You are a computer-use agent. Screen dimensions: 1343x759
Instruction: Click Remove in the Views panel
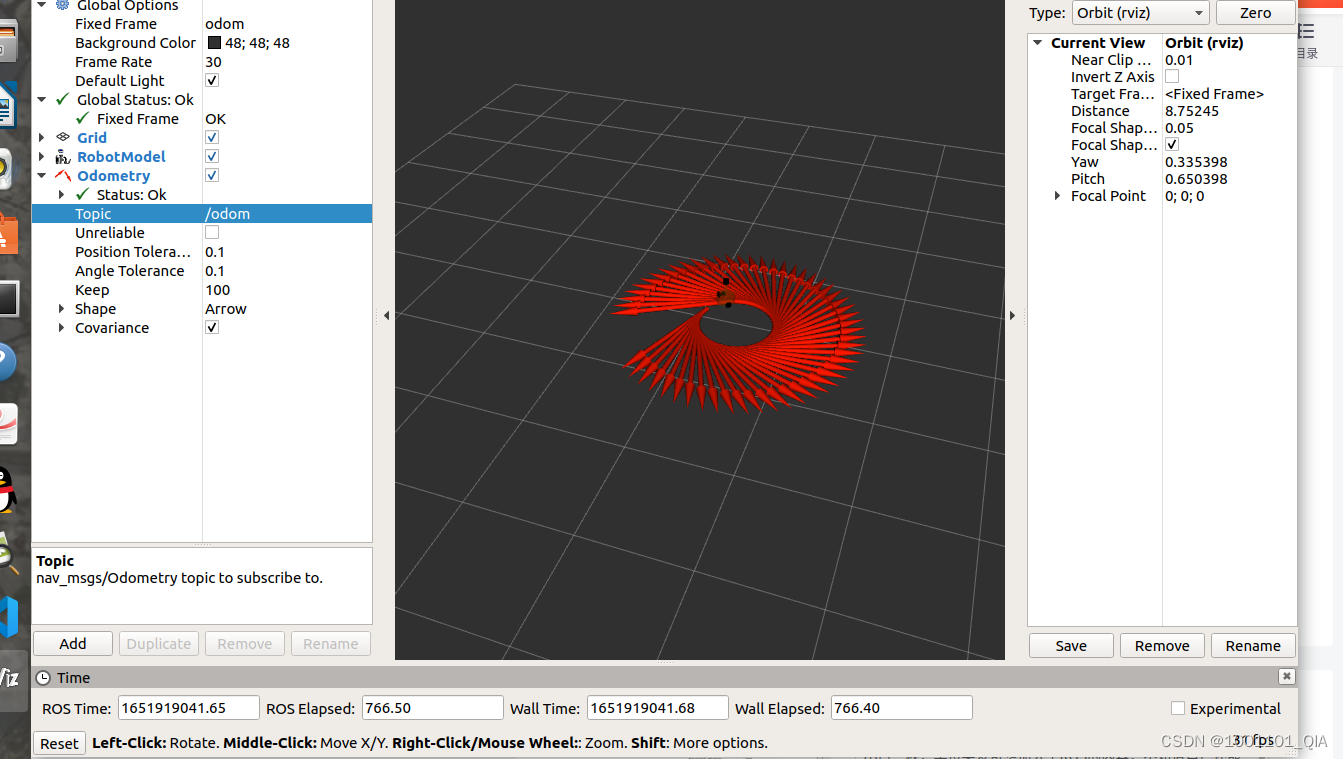[1162, 645]
